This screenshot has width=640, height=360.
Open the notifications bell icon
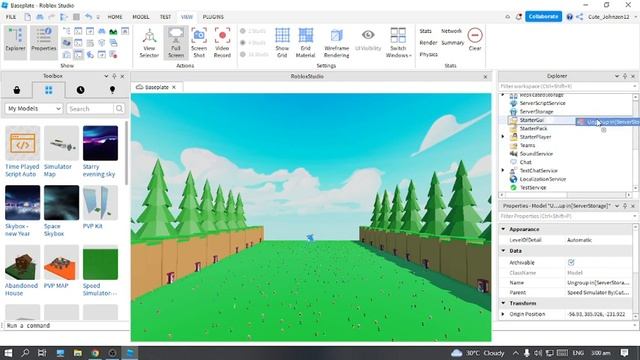519,17
